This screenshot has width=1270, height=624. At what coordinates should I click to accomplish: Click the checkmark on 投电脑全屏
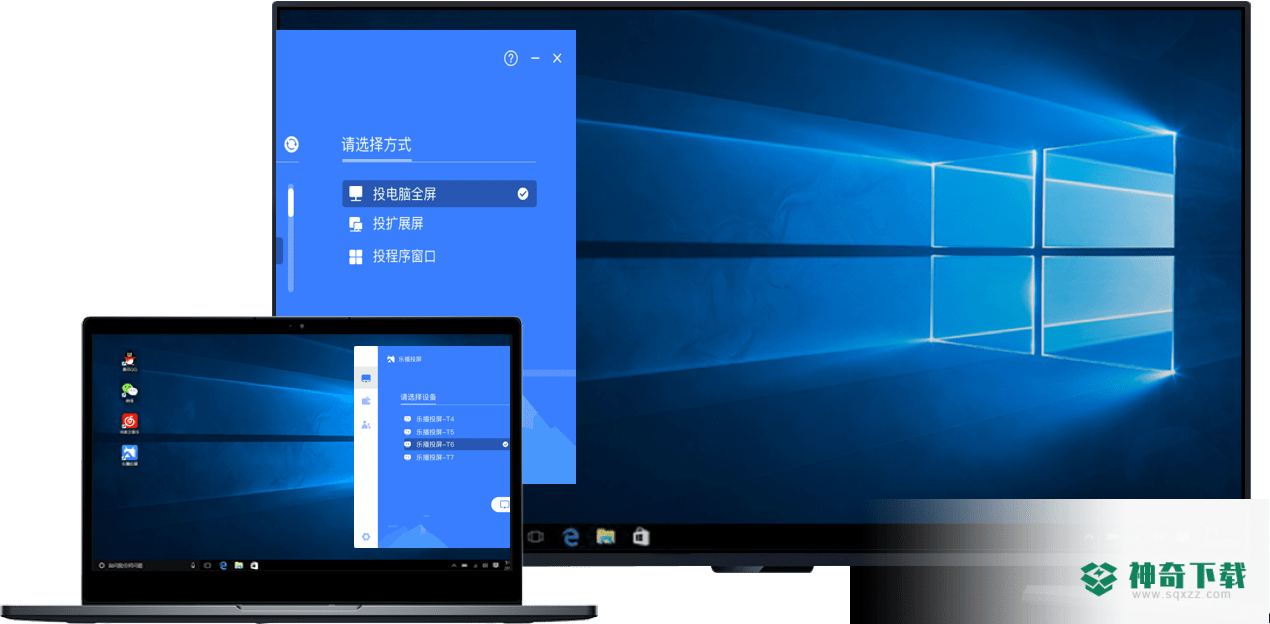pyautogui.click(x=522, y=194)
